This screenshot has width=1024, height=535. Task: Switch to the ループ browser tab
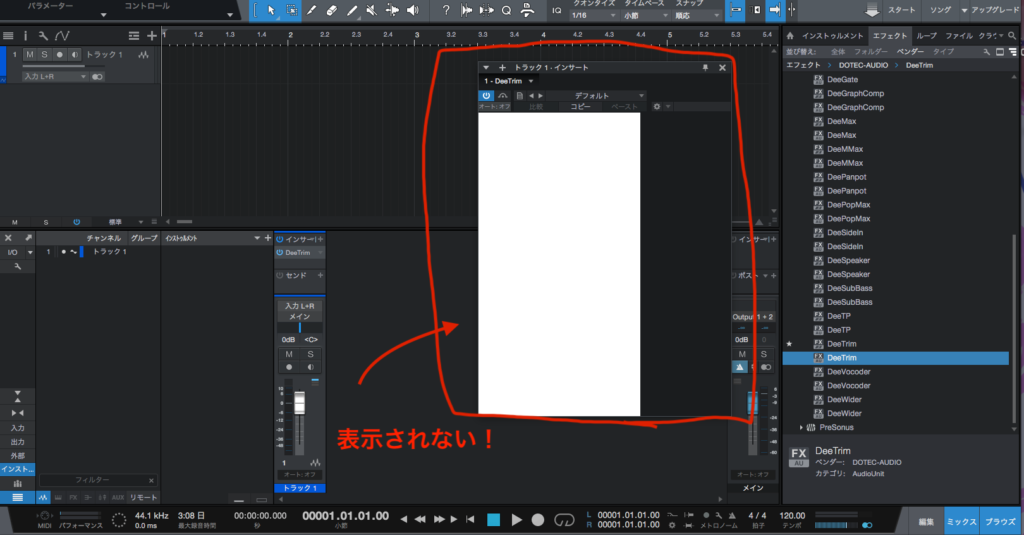[927, 35]
